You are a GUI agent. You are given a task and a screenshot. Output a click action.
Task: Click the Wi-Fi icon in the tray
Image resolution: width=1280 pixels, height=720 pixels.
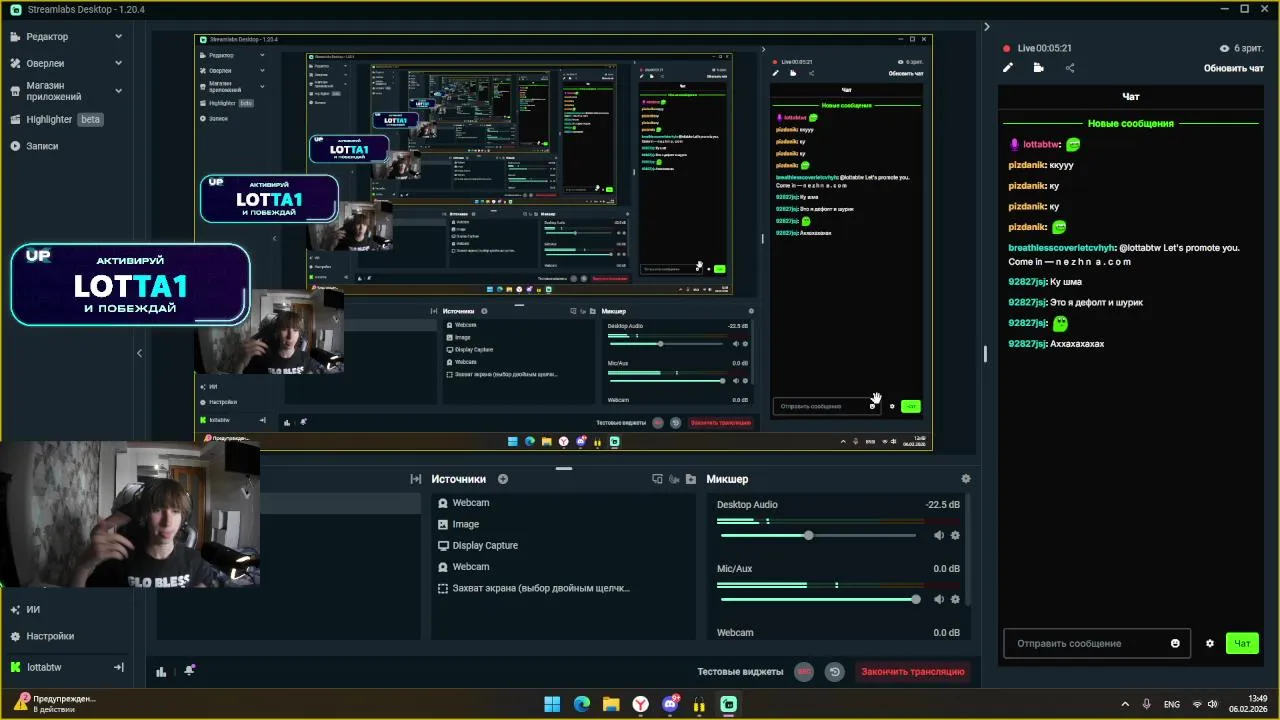[x=1197, y=704]
